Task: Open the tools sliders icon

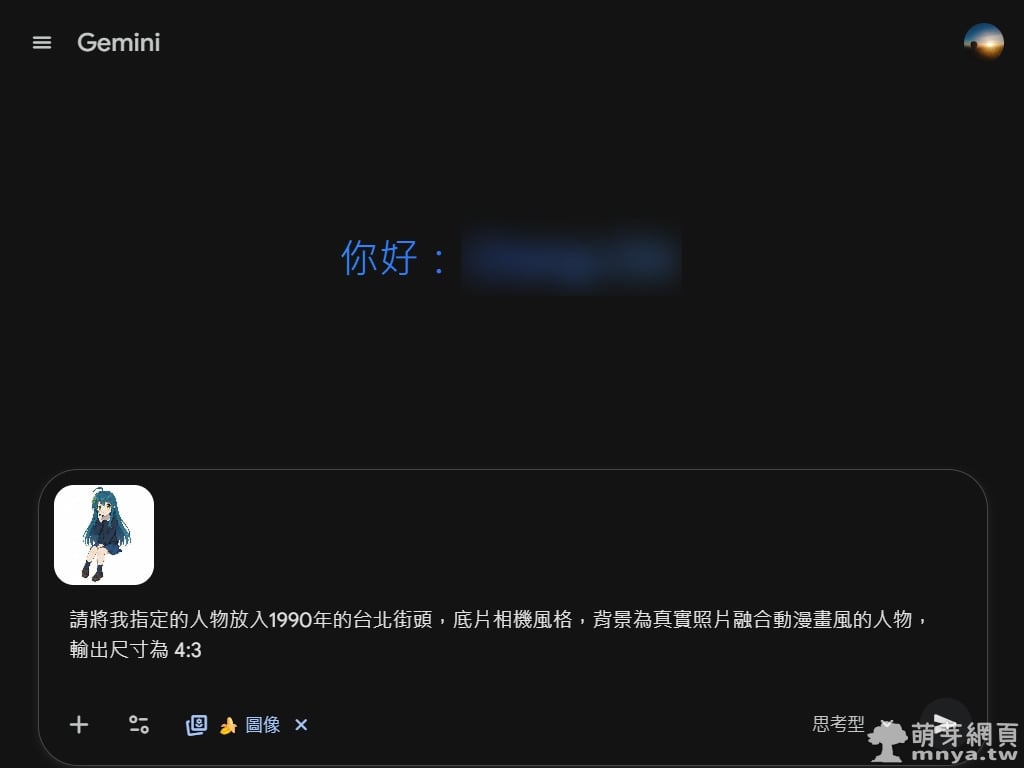Action: coord(138,724)
